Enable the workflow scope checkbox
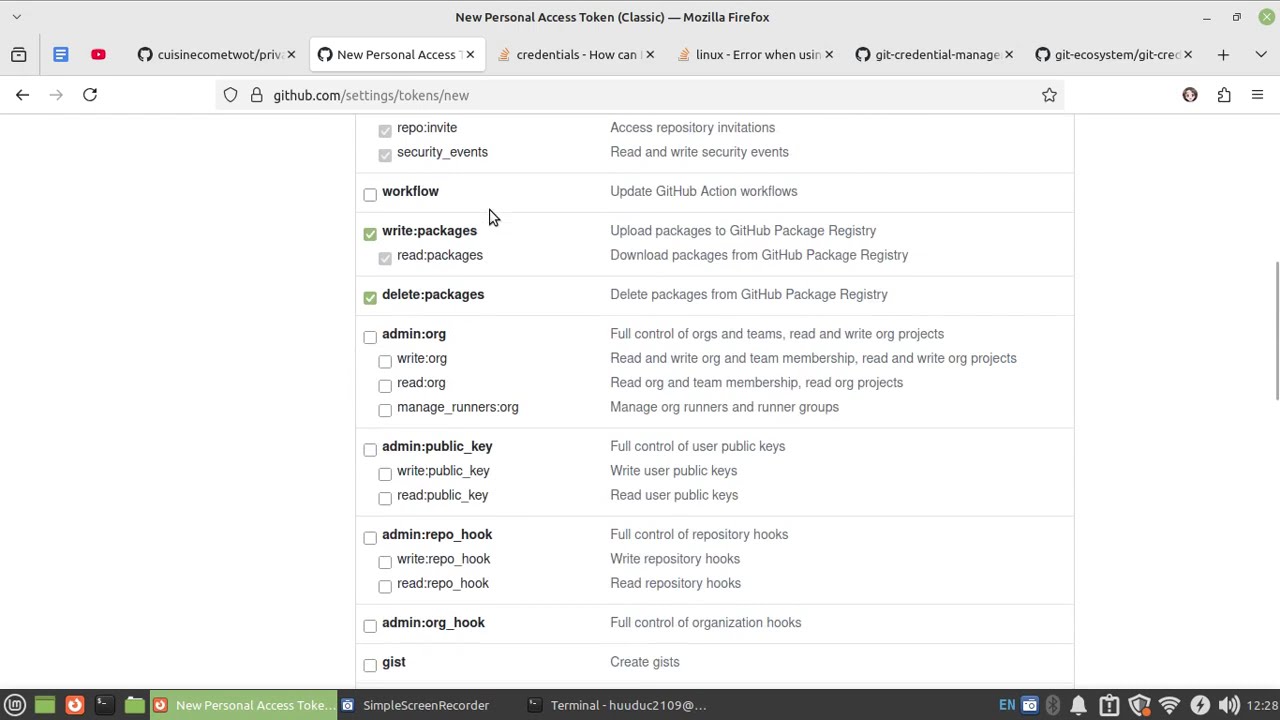 tap(370, 195)
